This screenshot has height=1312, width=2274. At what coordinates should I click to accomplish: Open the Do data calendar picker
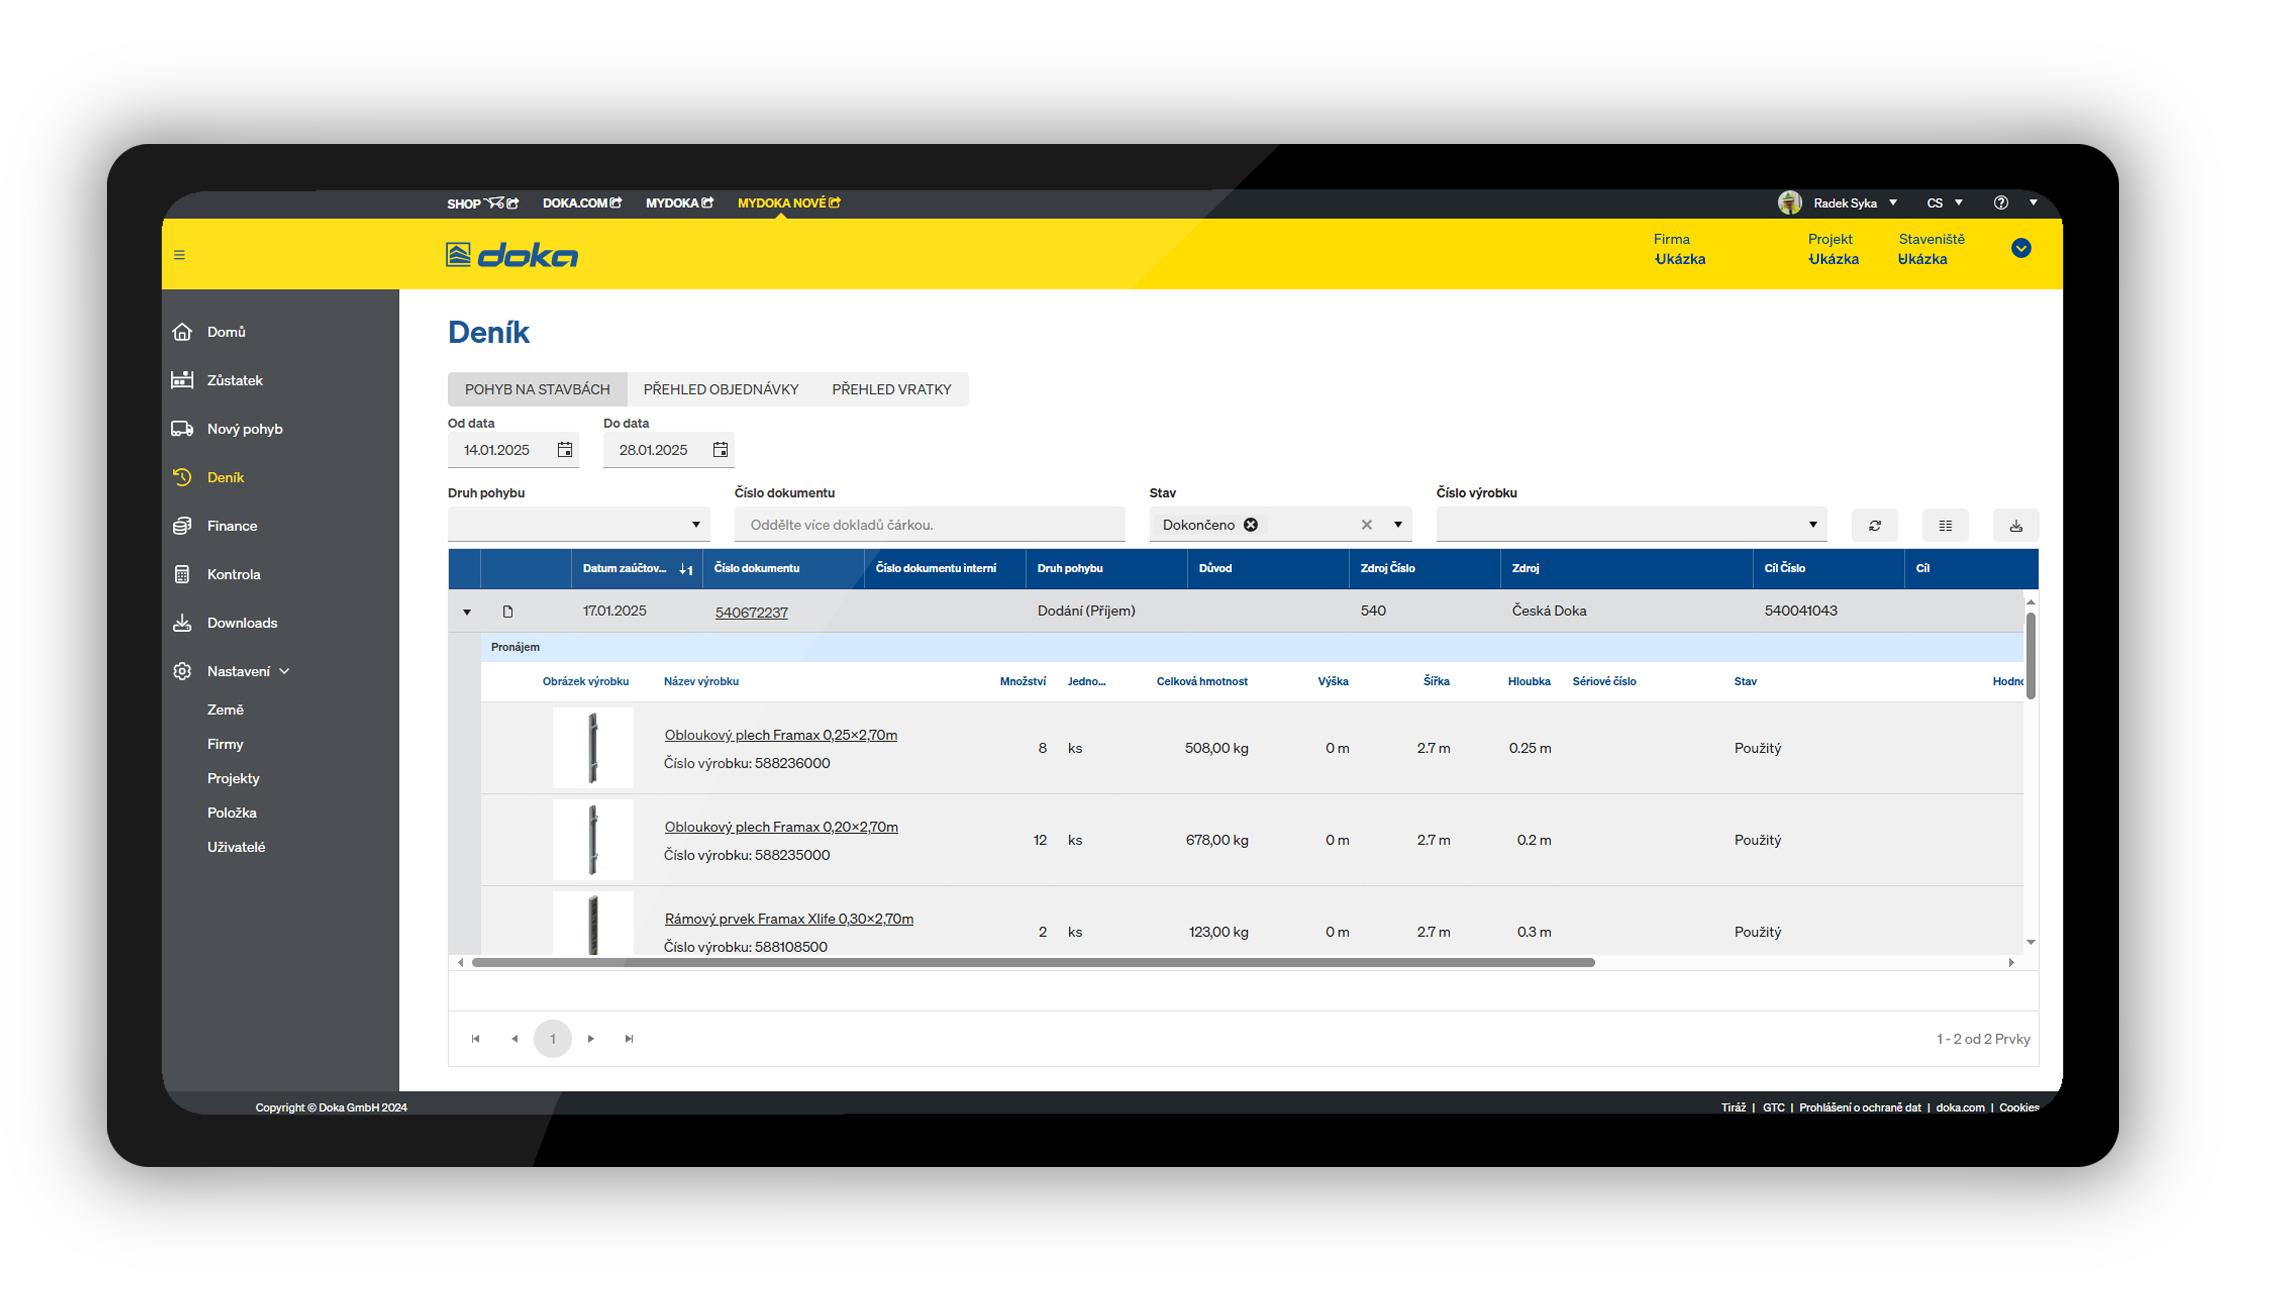pos(720,450)
